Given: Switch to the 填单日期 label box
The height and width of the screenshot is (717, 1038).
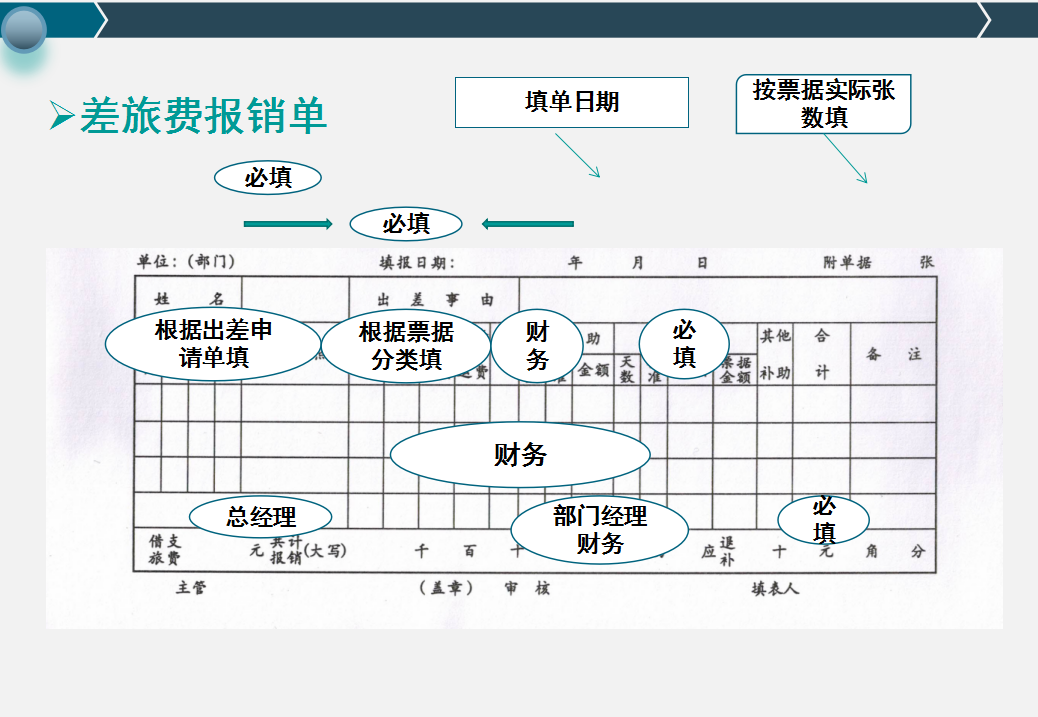Looking at the screenshot, I should 572,101.
